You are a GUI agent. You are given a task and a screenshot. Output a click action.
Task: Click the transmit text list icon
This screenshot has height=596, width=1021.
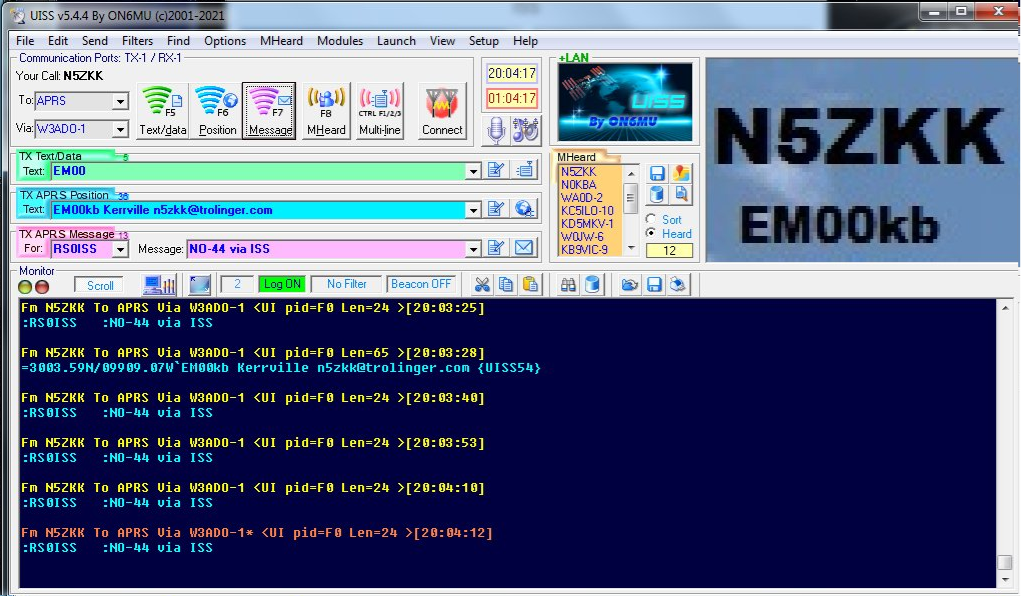click(x=524, y=171)
